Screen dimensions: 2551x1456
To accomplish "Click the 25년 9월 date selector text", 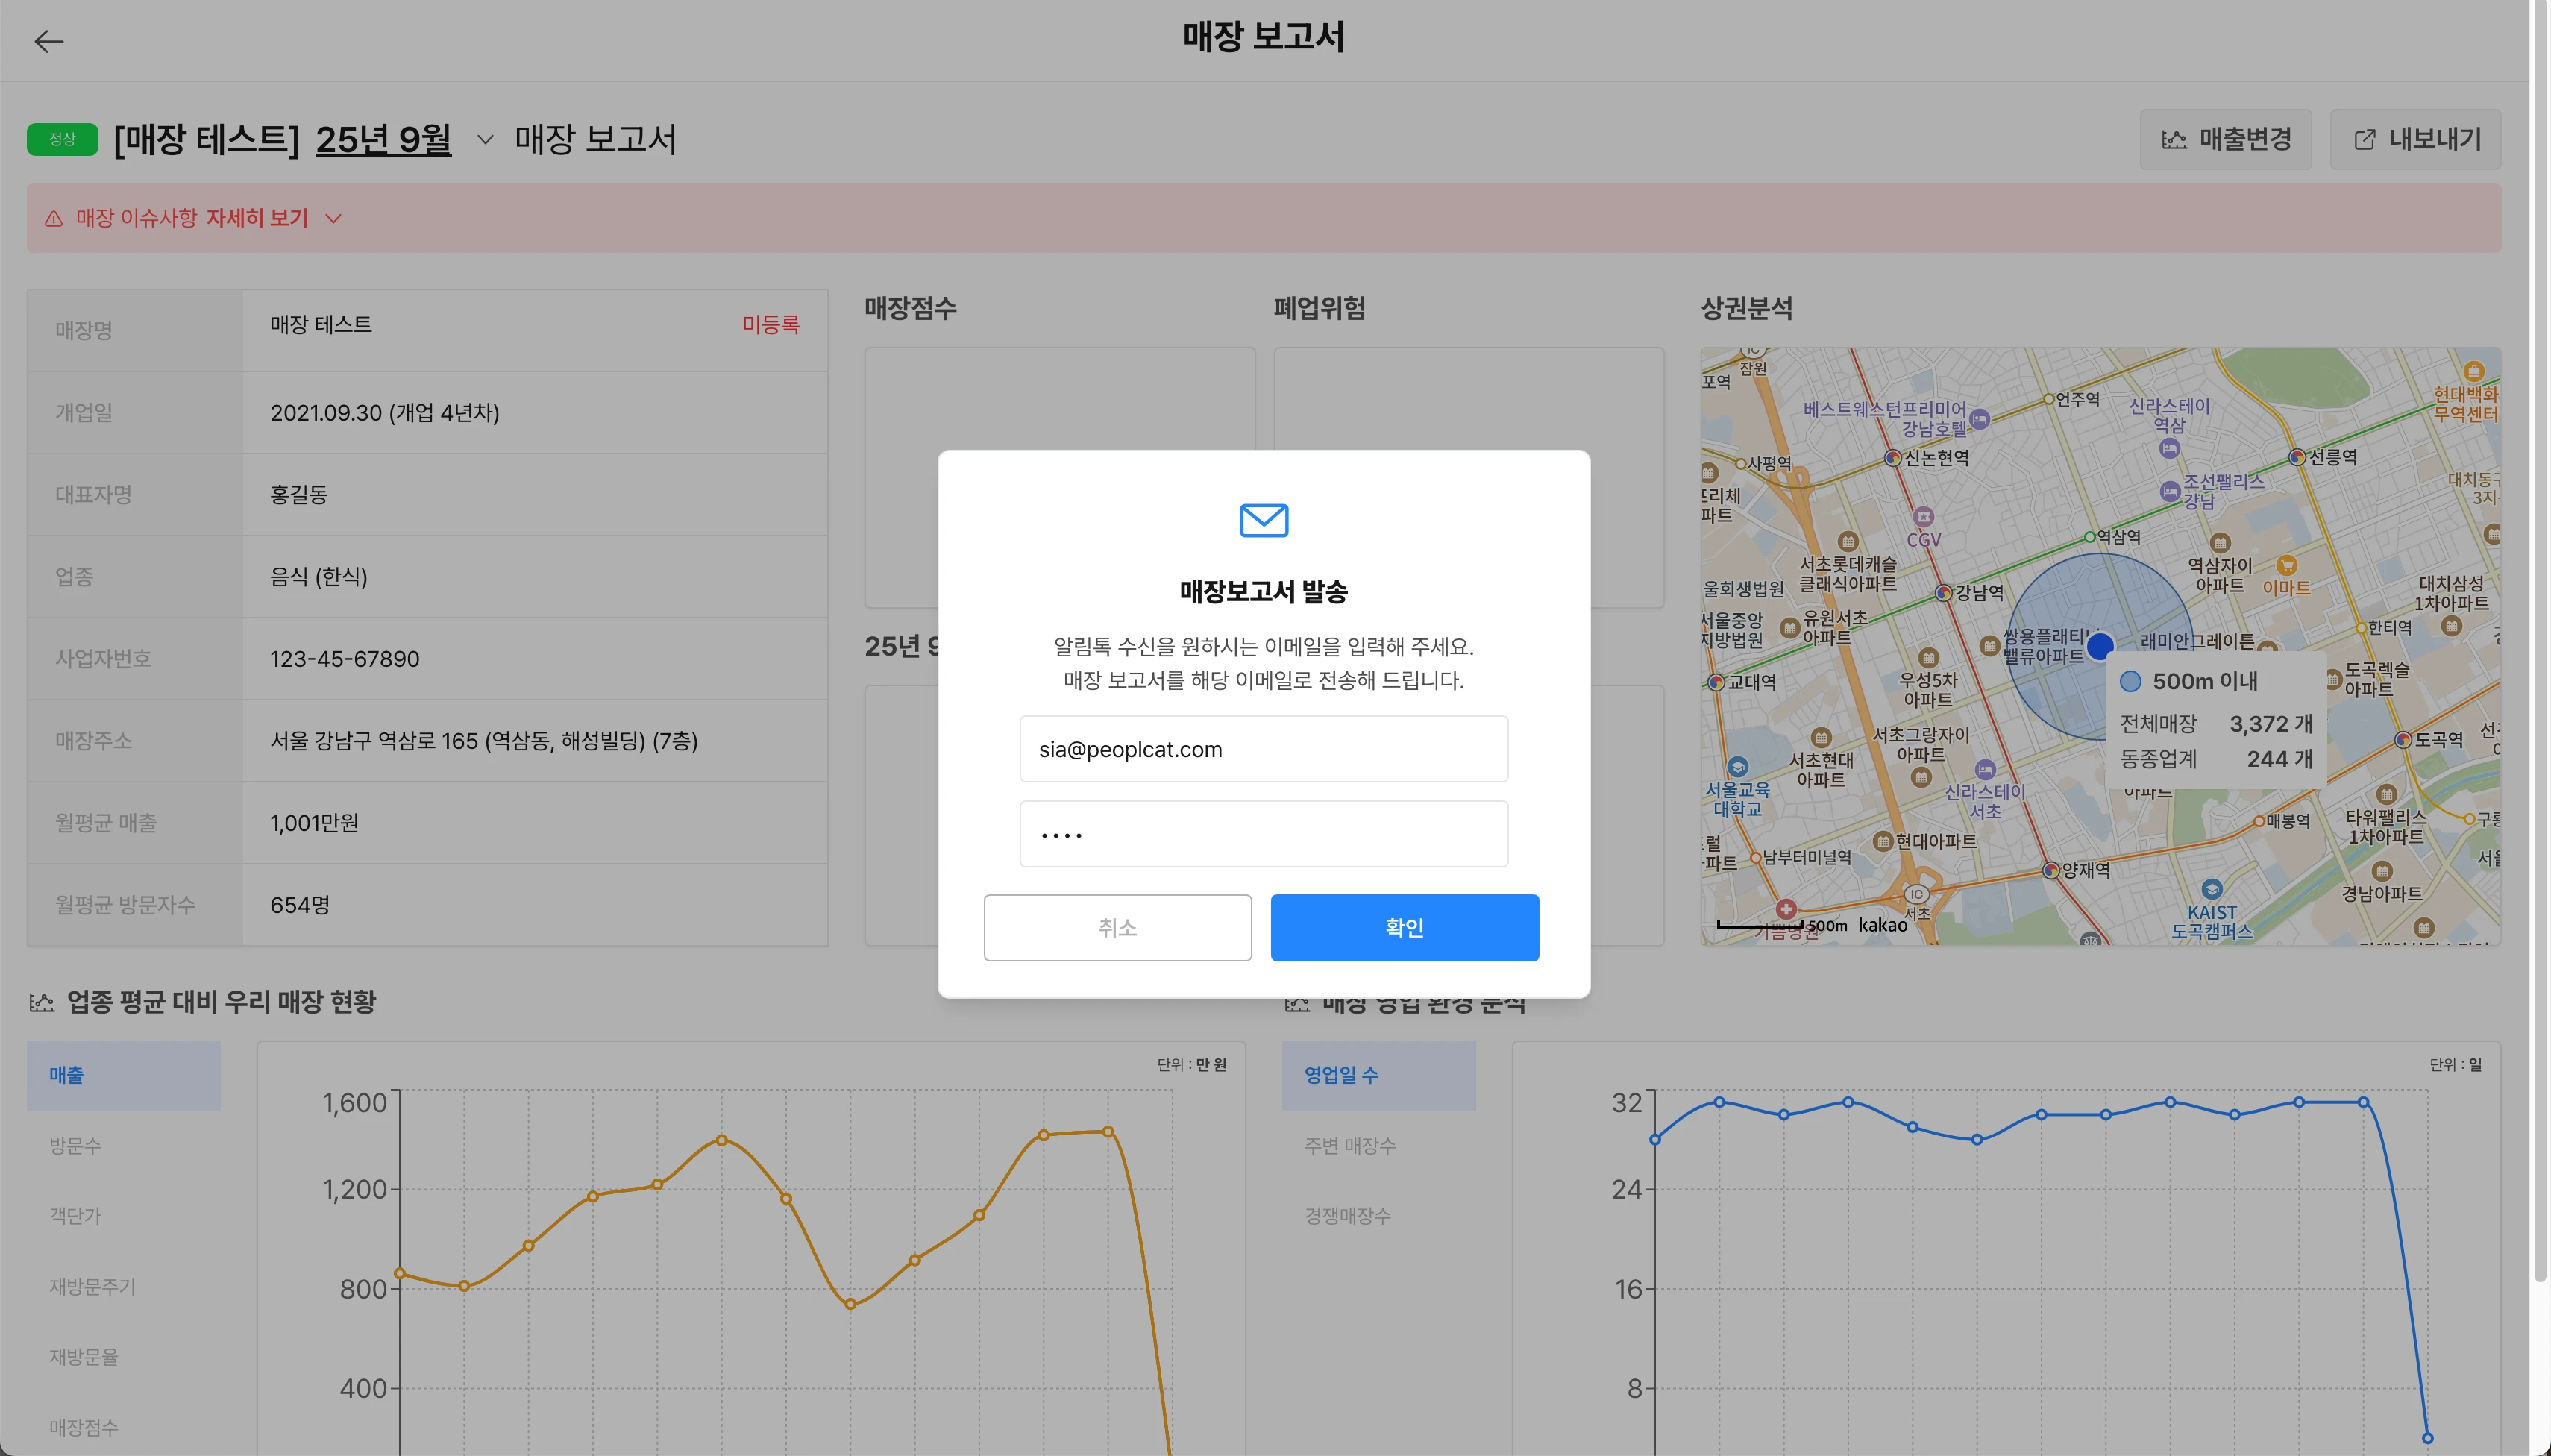I will 383,140.
